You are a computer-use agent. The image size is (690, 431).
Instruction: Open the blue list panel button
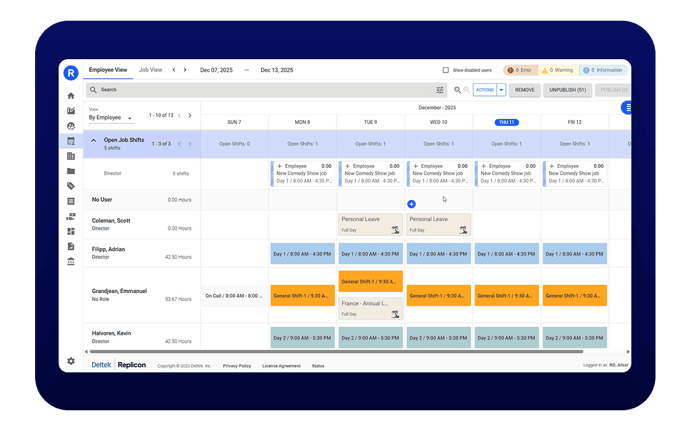tap(627, 107)
